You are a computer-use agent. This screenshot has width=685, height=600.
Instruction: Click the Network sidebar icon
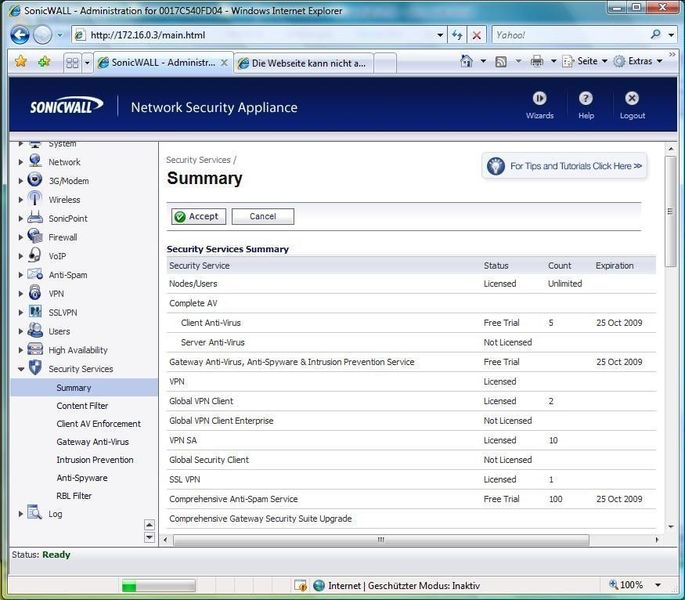pos(35,161)
